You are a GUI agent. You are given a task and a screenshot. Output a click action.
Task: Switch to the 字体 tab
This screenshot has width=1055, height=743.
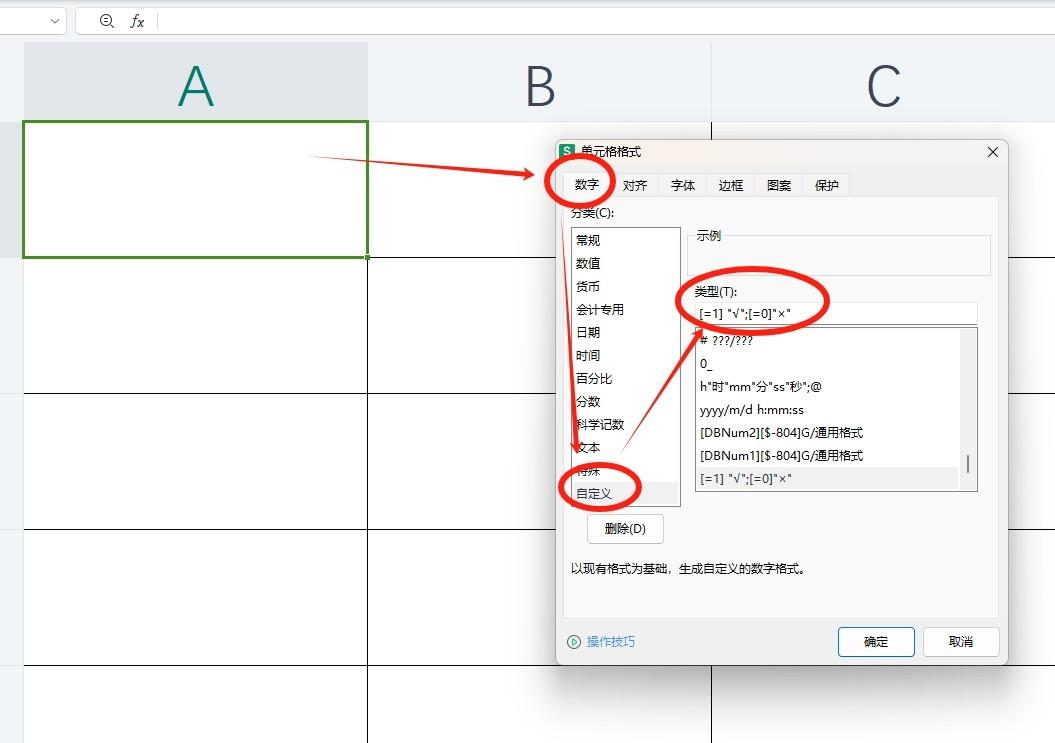click(682, 185)
